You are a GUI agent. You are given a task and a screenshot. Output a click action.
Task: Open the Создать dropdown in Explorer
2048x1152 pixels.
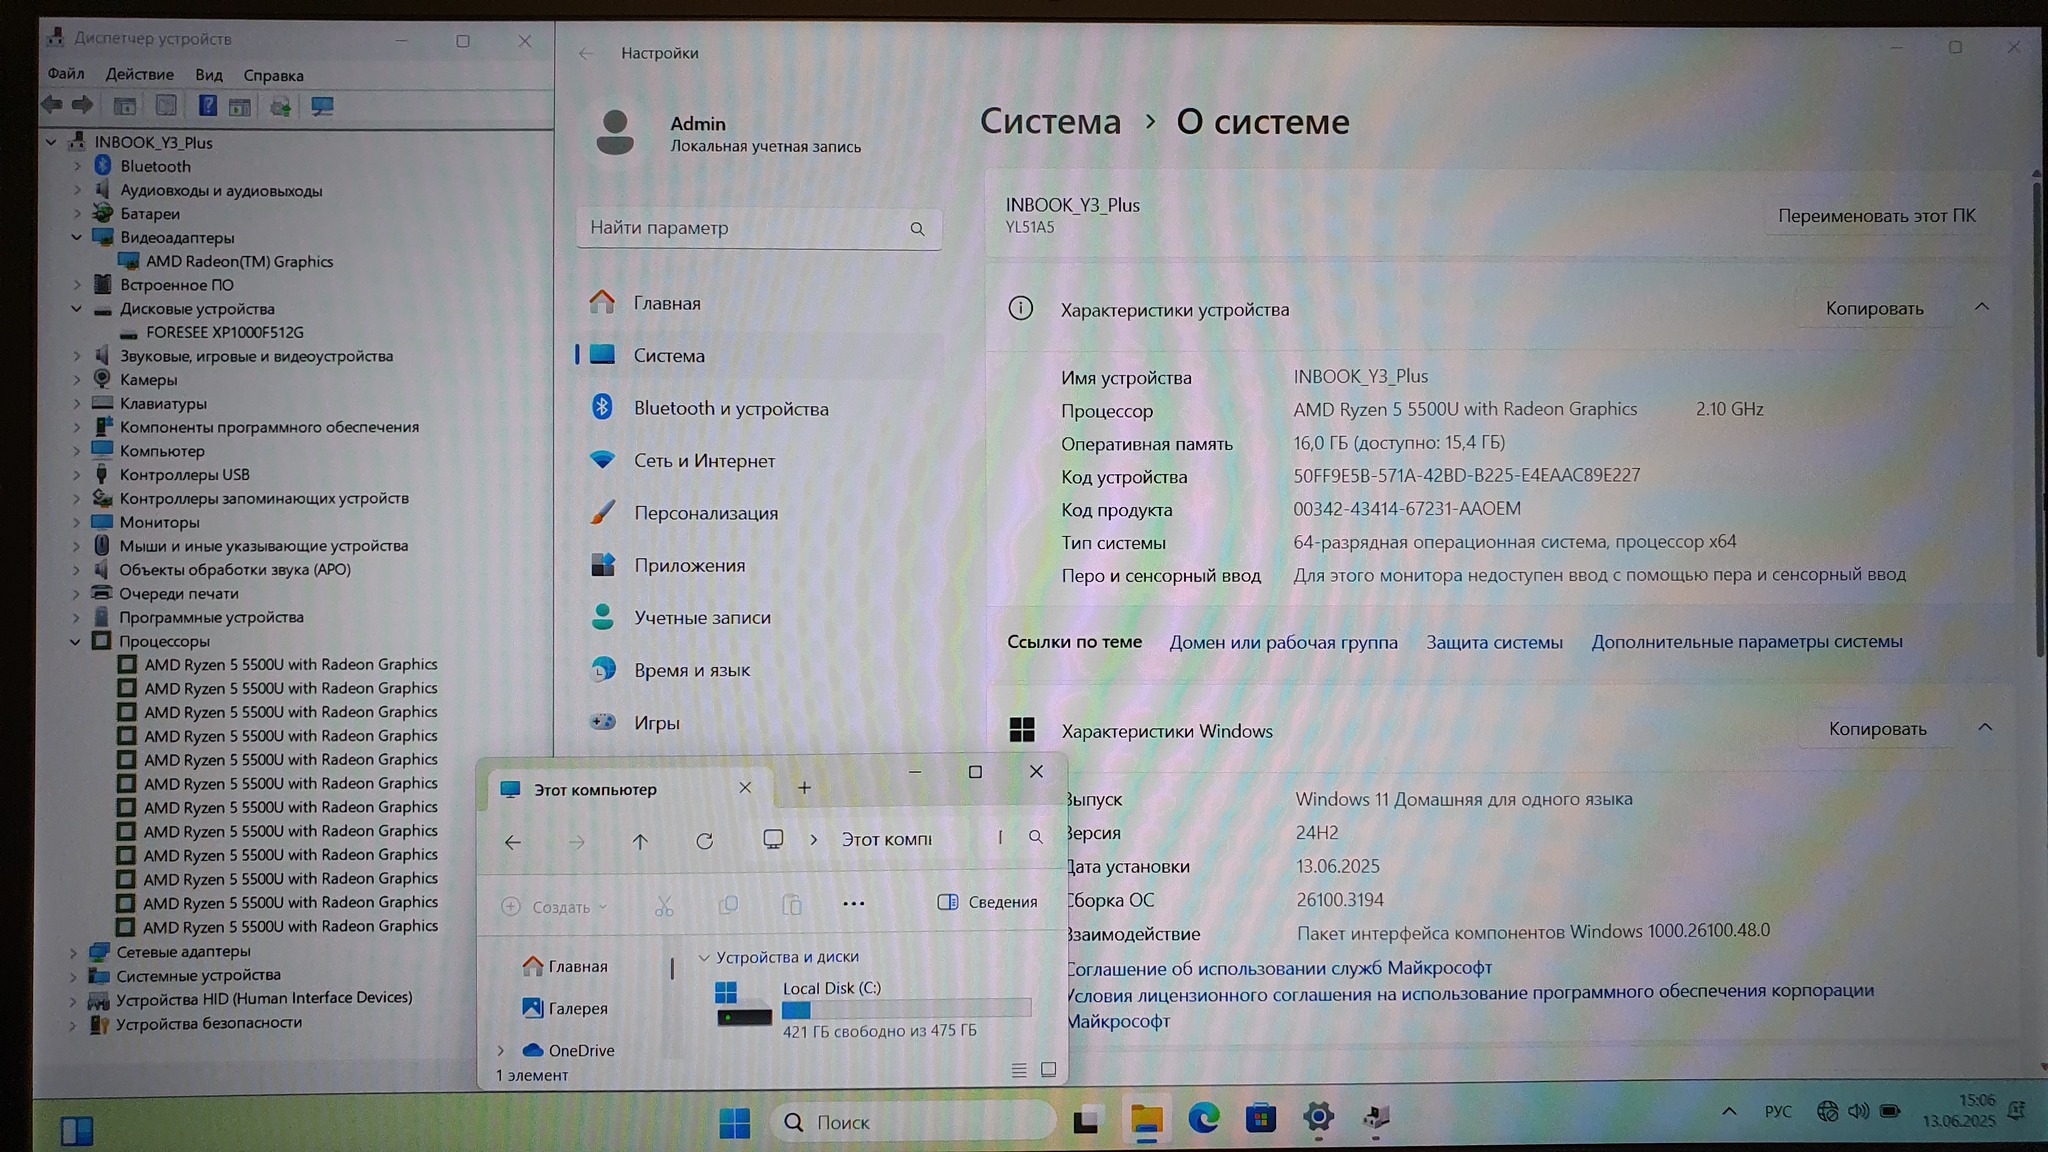coord(556,907)
